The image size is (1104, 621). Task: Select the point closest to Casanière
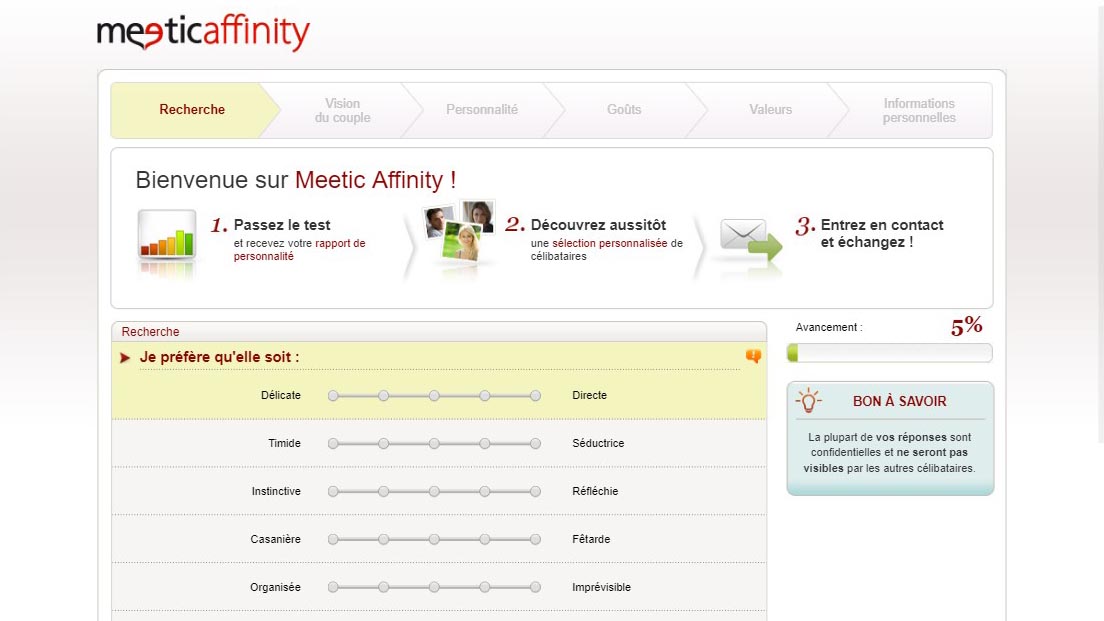click(333, 539)
